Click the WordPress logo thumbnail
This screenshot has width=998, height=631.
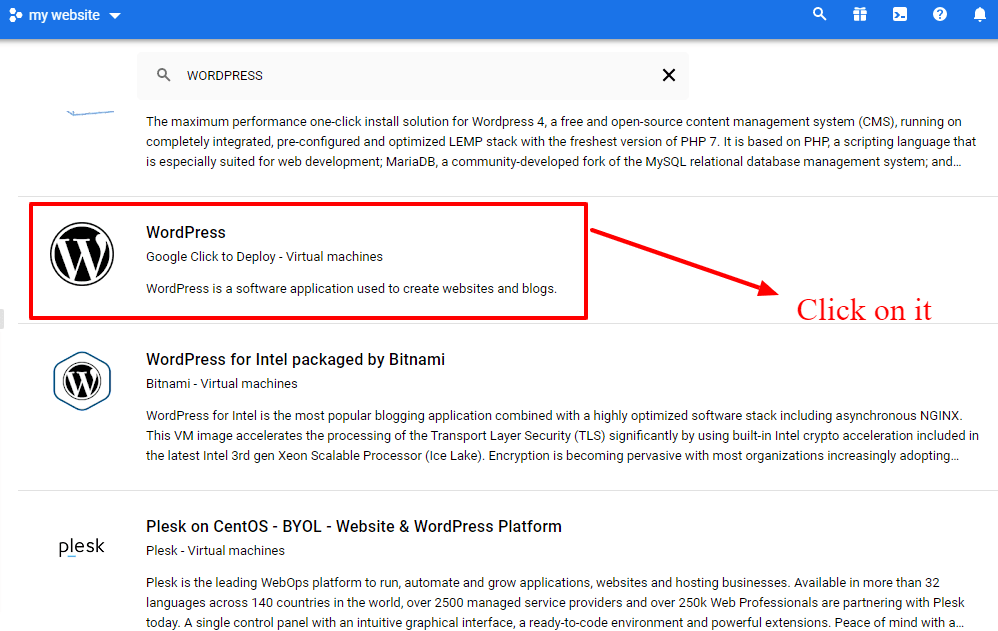click(x=82, y=254)
